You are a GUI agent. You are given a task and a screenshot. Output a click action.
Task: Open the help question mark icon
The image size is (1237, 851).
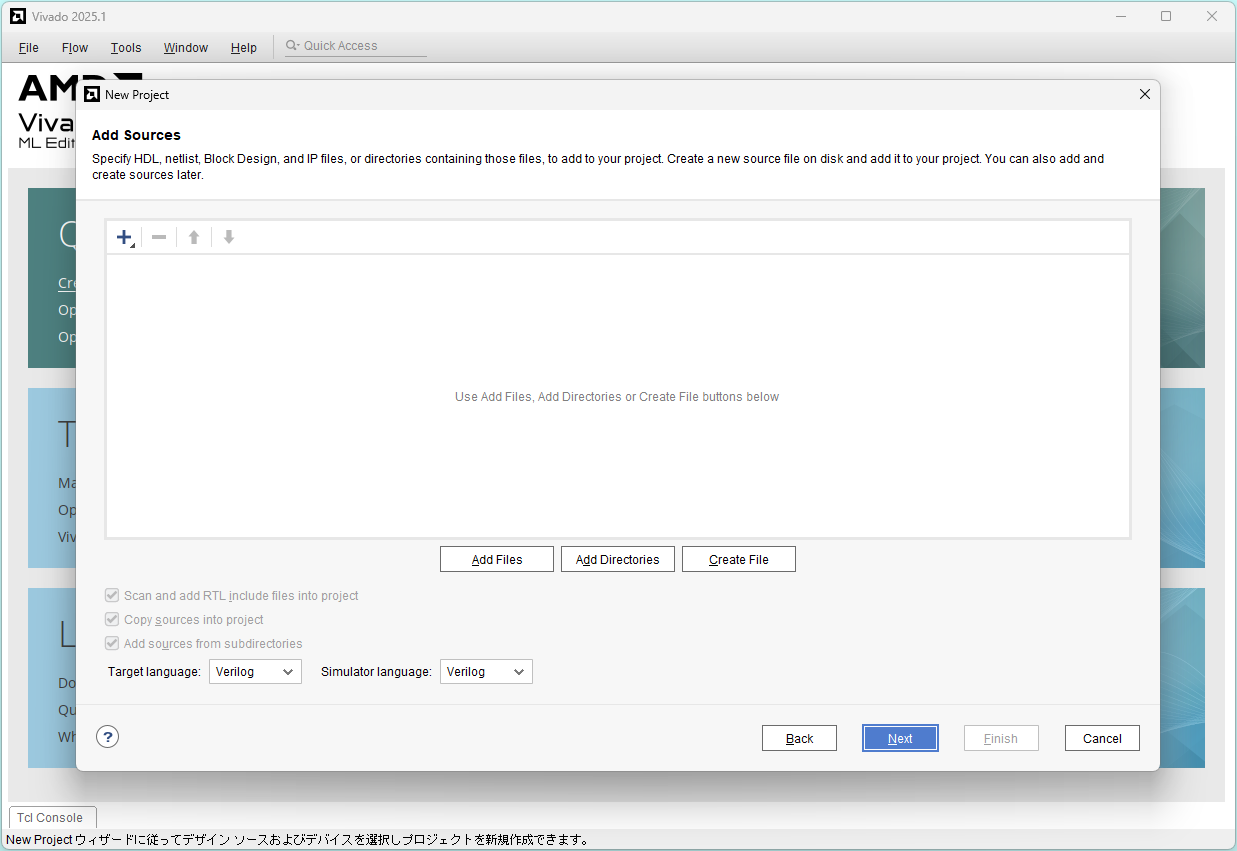(108, 737)
